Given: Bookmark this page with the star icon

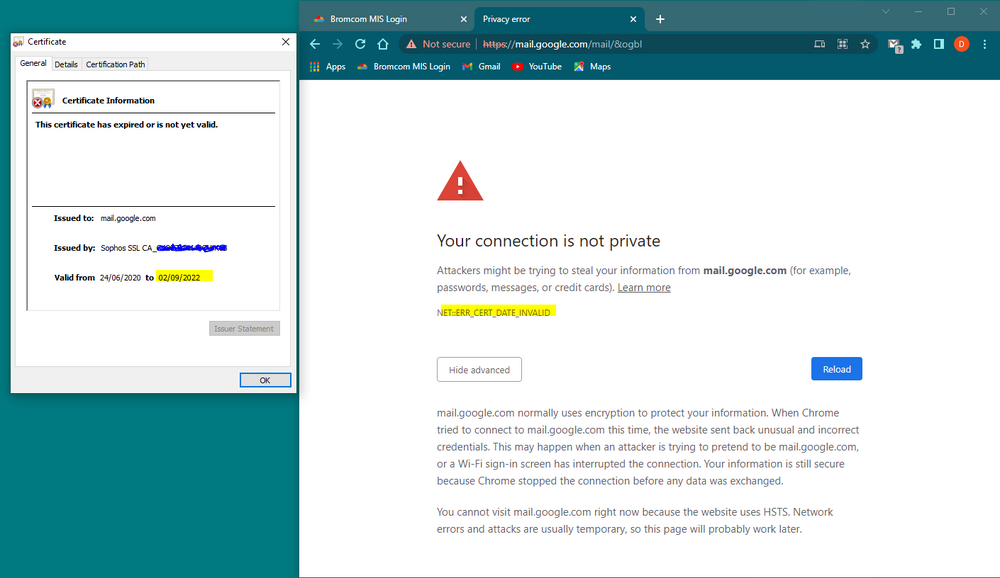Looking at the screenshot, I should point(865,44).
